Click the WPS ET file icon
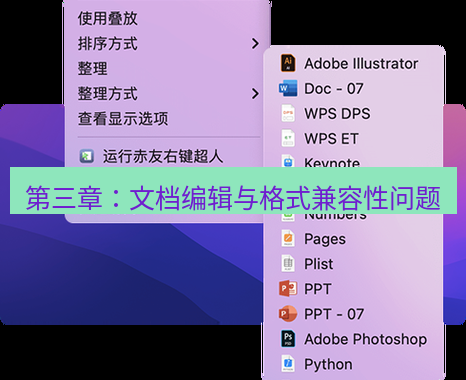Image resolution: width=466 pixels, height=380 pixels. click(288, 139)
